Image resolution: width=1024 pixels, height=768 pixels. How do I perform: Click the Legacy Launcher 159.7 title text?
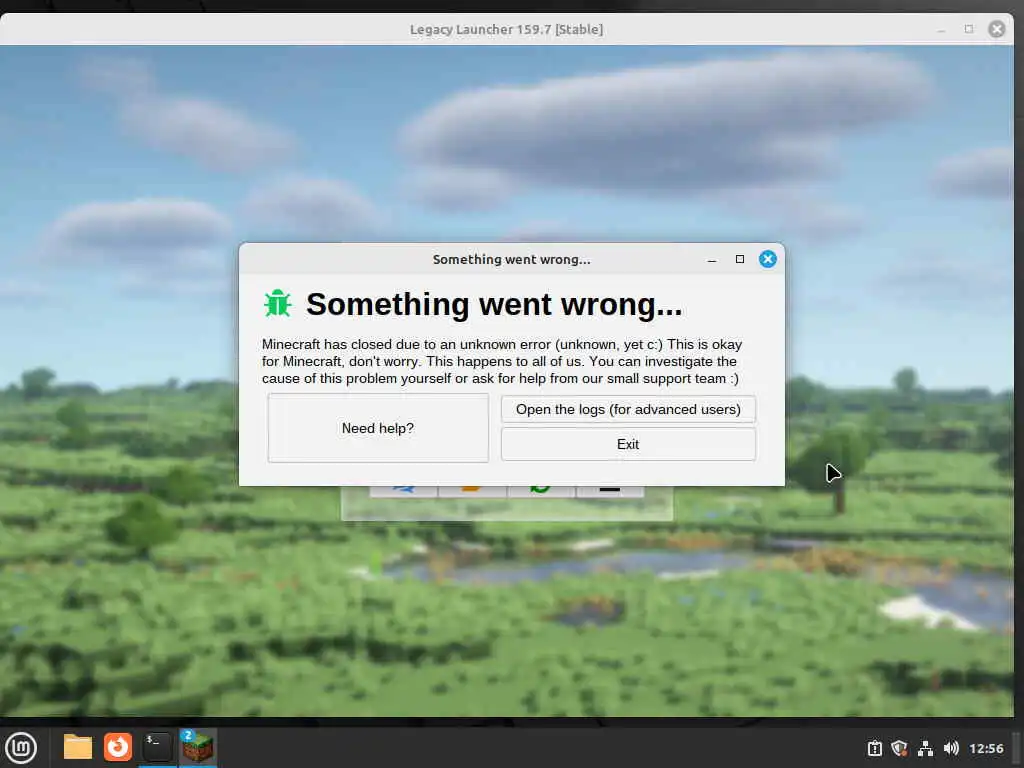pyautogui.click(x=506, y=29)
